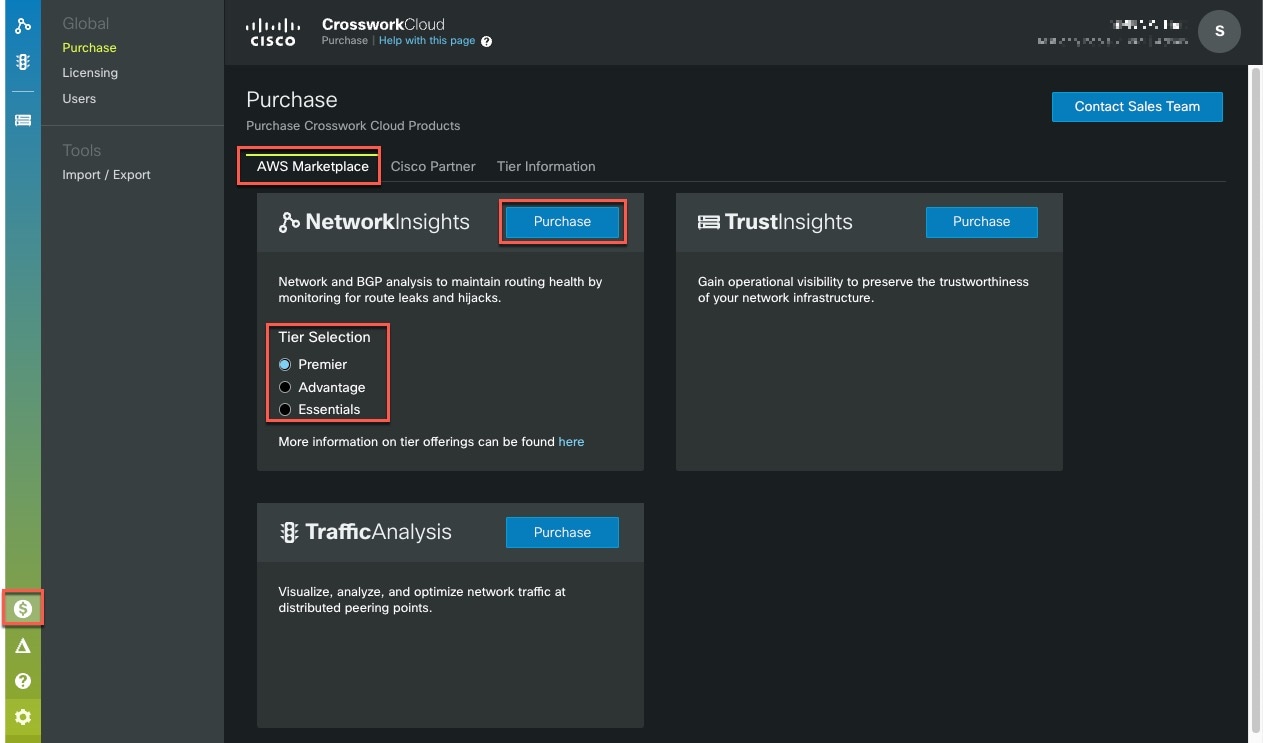This screenshot has width=1263, height=743.
Task: Open the user avatar S menu
Action: [1219, 32]
